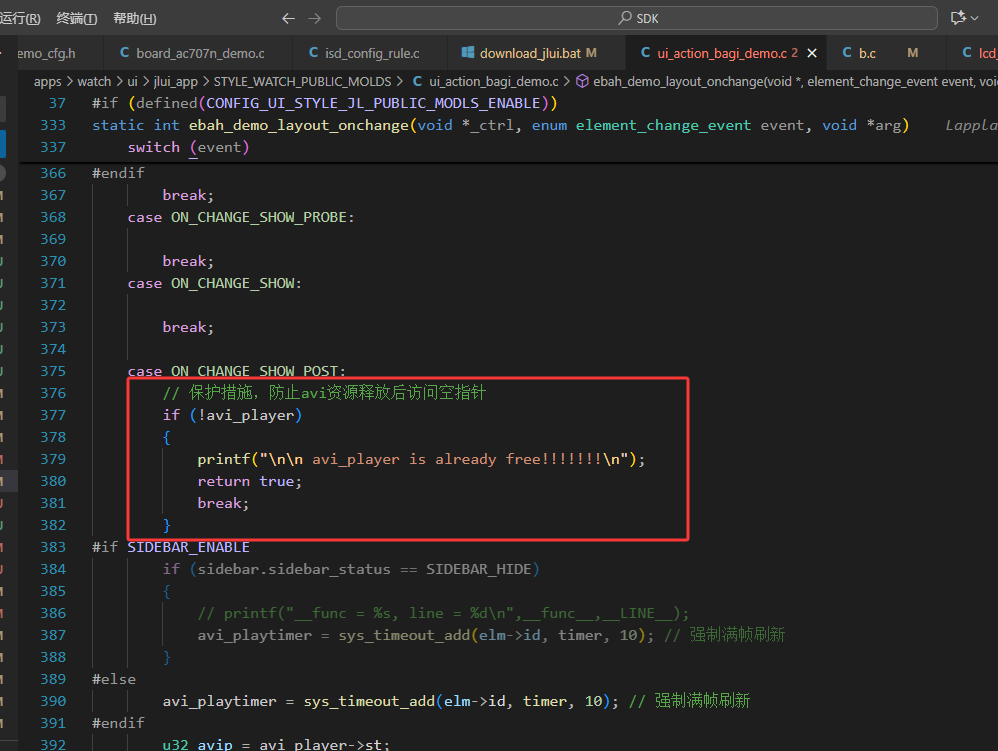Image resolution: width=998 pixels, height=751 pixels.
Task: Switch to the board_ac707n_demo.c tab
Action: 200,53
